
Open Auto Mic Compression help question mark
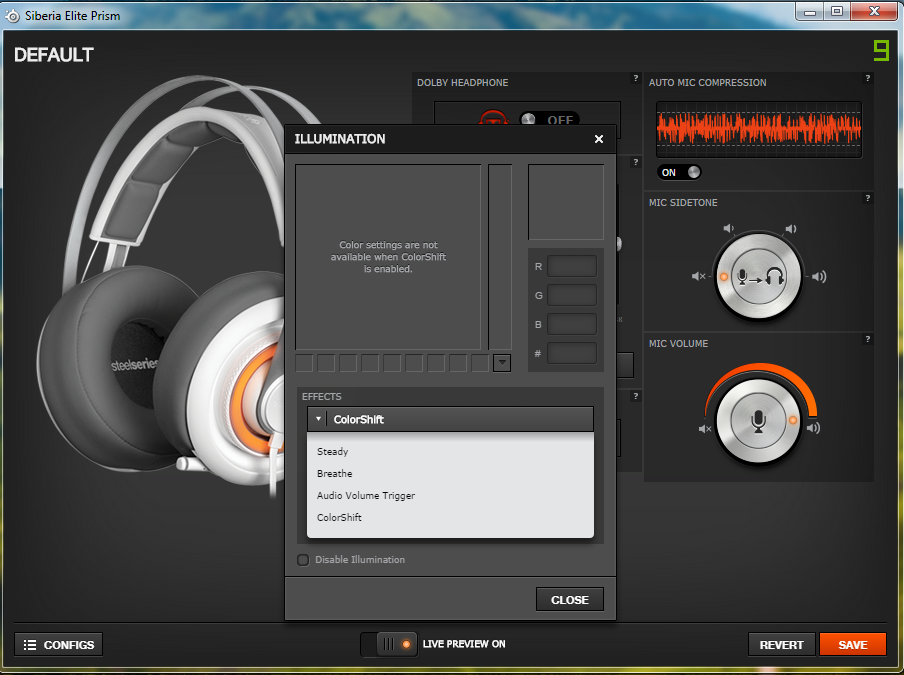[x=867, y=78]
